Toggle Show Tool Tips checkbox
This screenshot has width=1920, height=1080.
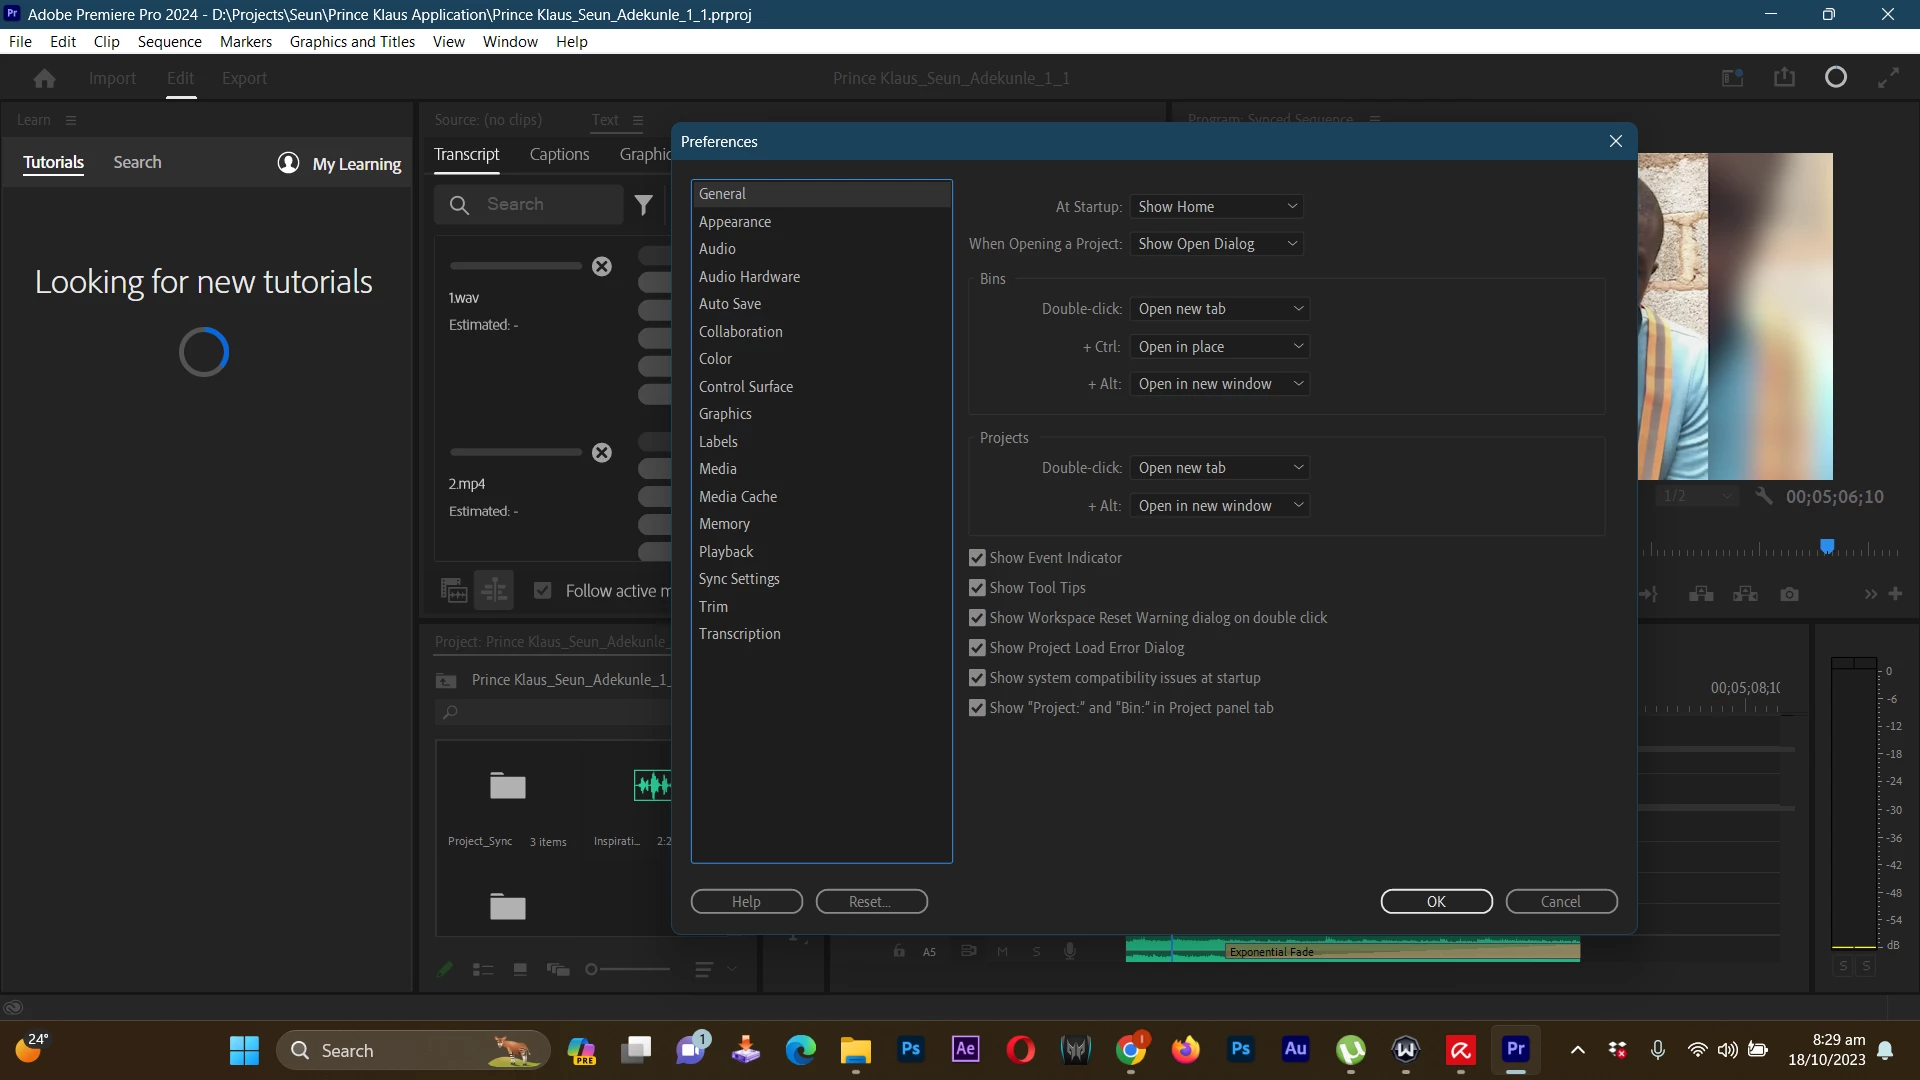pos(977,588)
